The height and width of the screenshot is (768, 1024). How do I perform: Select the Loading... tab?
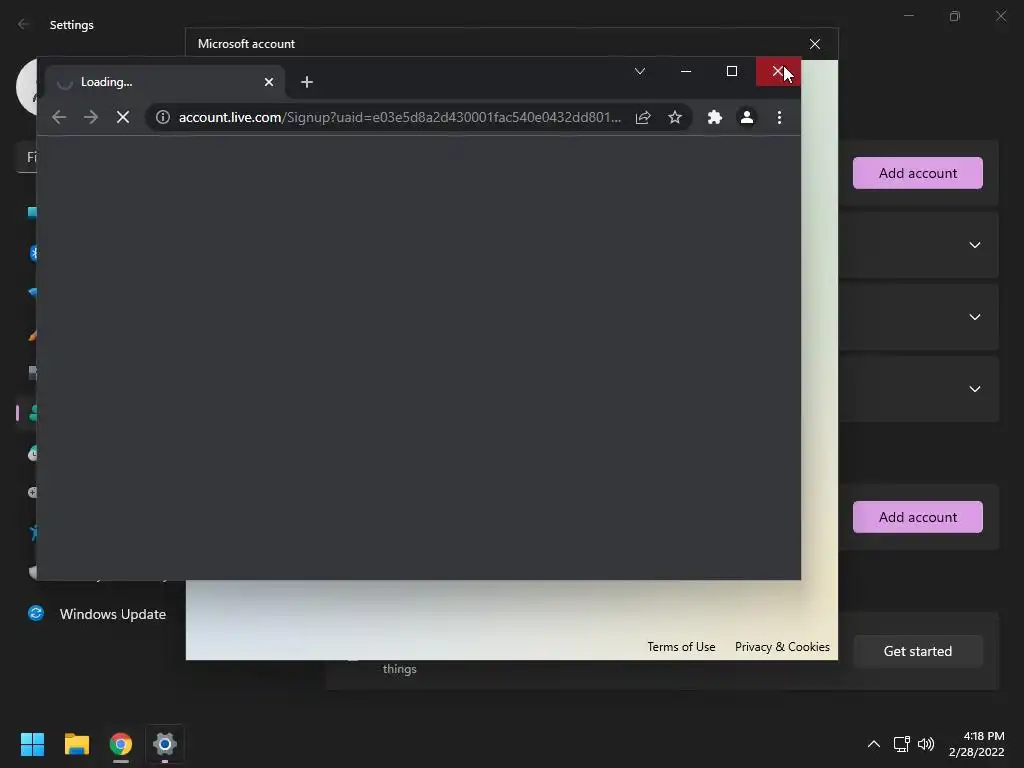click(x=166, y=82)
